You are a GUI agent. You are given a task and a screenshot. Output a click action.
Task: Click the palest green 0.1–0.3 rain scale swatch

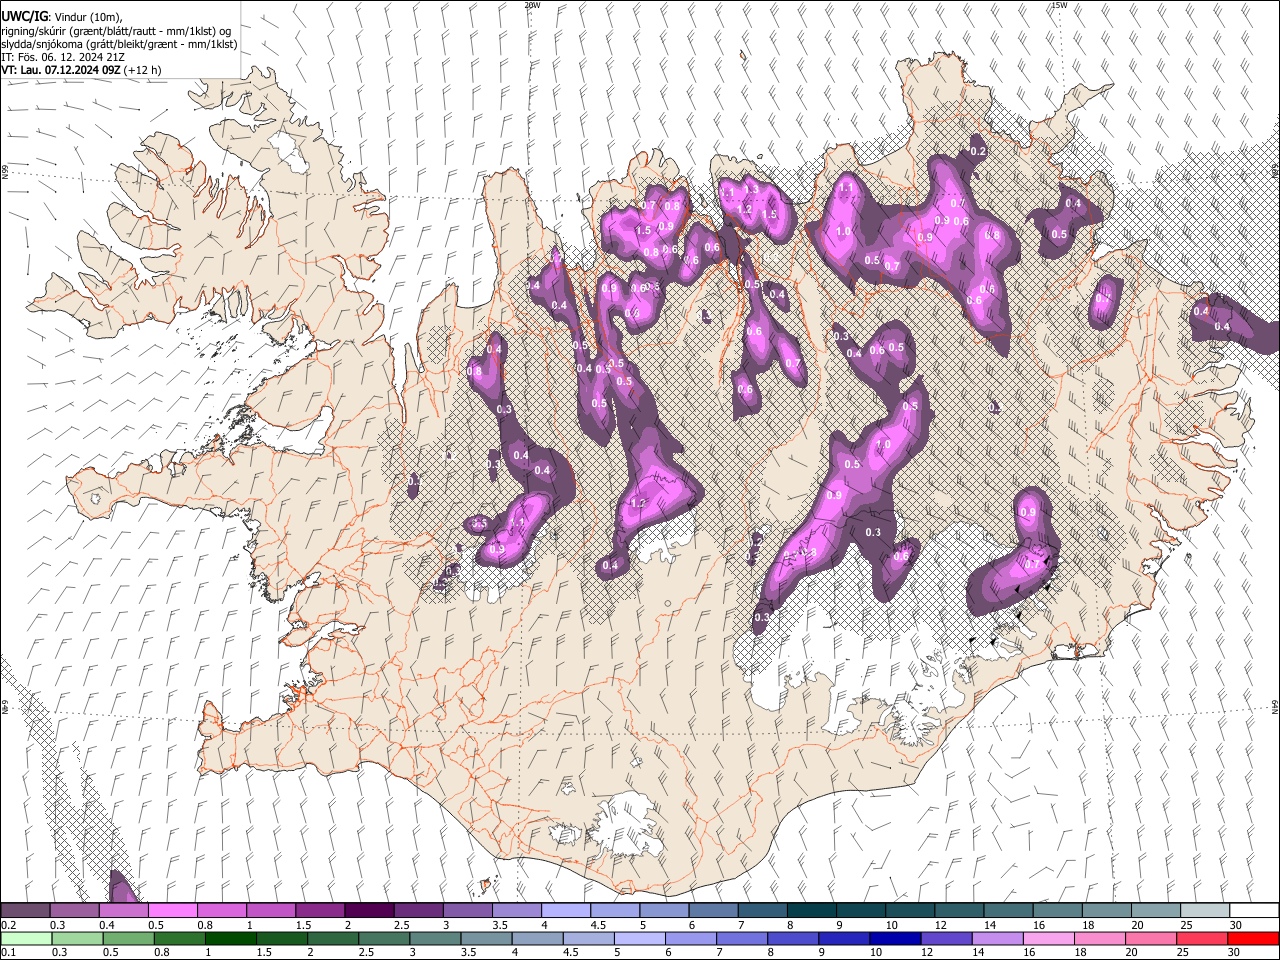point(25,939)
